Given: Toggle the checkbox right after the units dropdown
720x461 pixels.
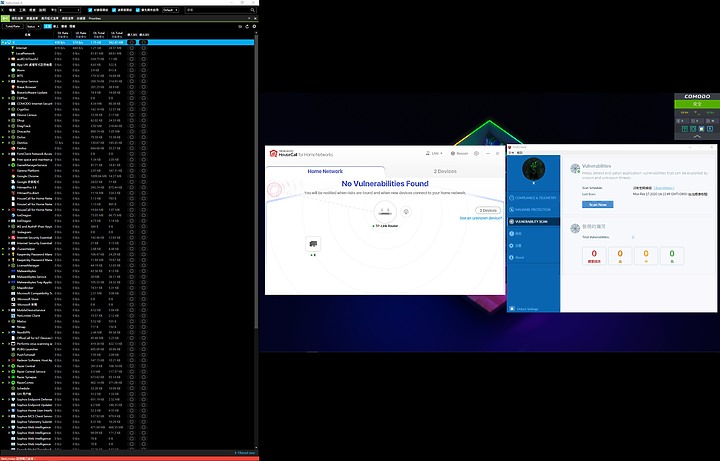Looking at the screenshot, I should [x=90, y=10].
